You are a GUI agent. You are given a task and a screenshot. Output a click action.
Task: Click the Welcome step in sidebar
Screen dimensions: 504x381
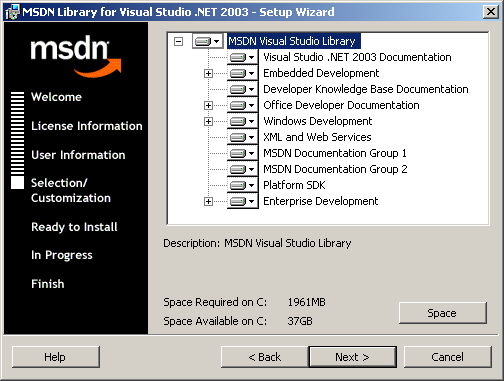pyautogui.click(x=56, y=97)
